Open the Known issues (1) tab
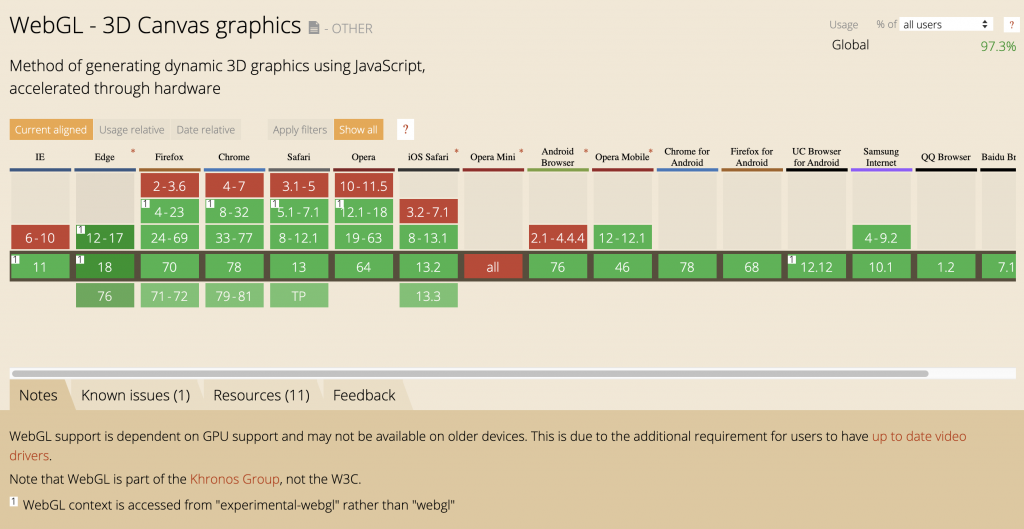 (x=135, y=395)
